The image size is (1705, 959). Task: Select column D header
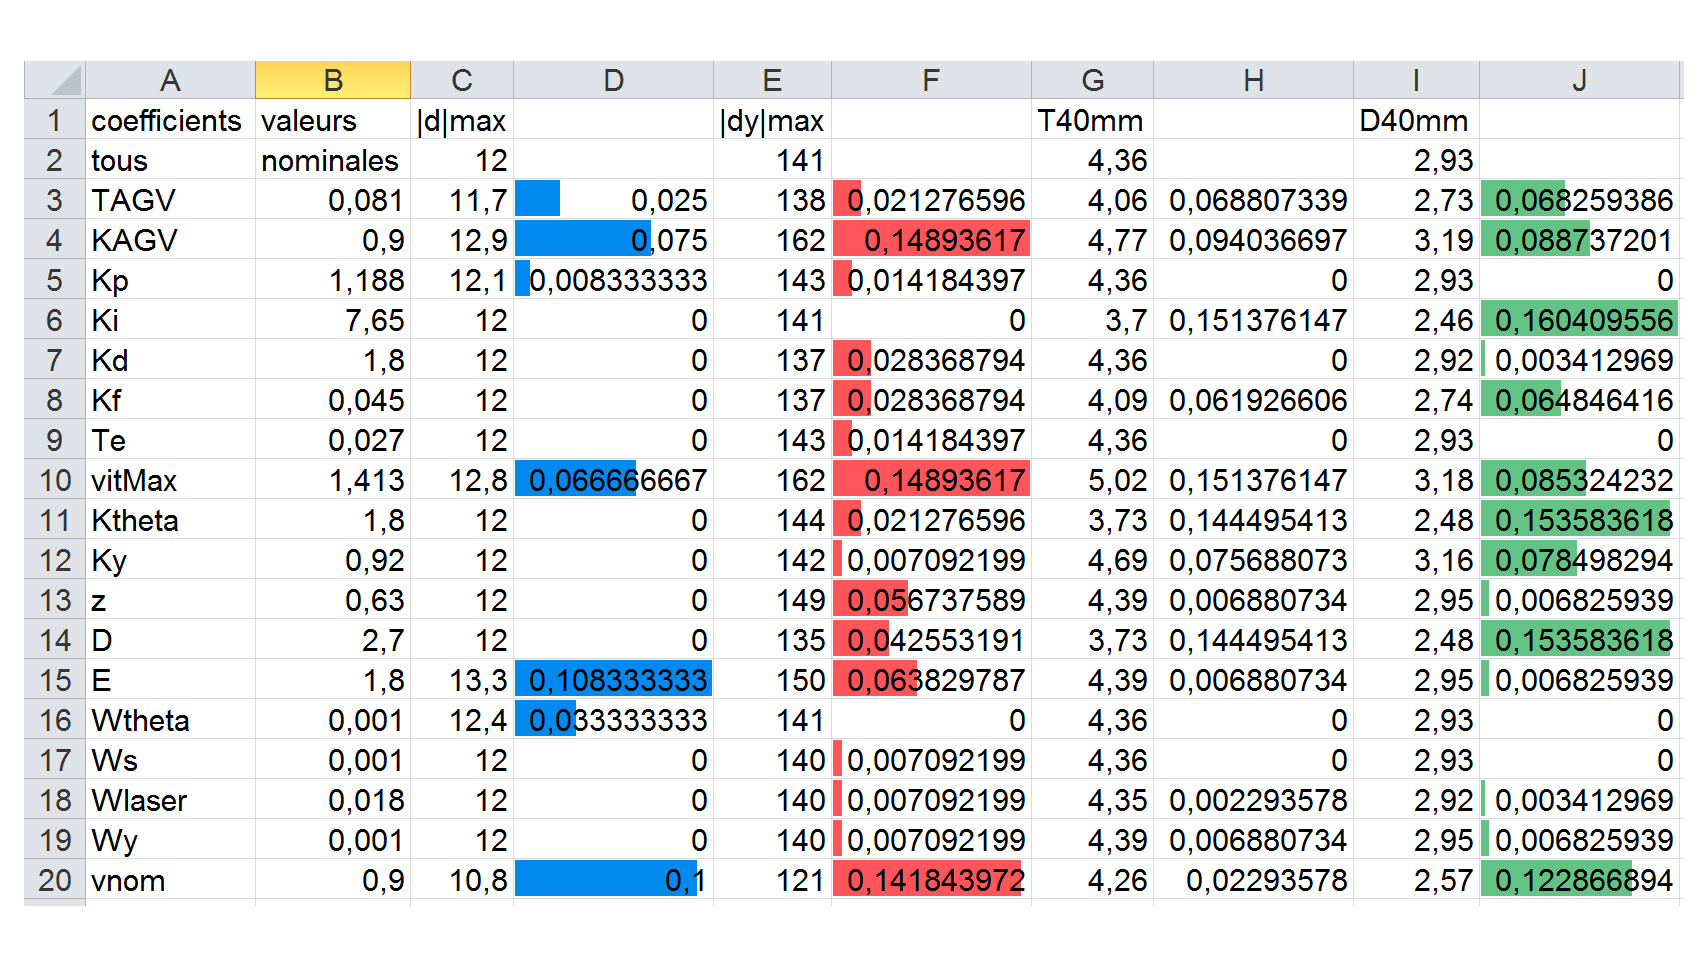(613, 80)
